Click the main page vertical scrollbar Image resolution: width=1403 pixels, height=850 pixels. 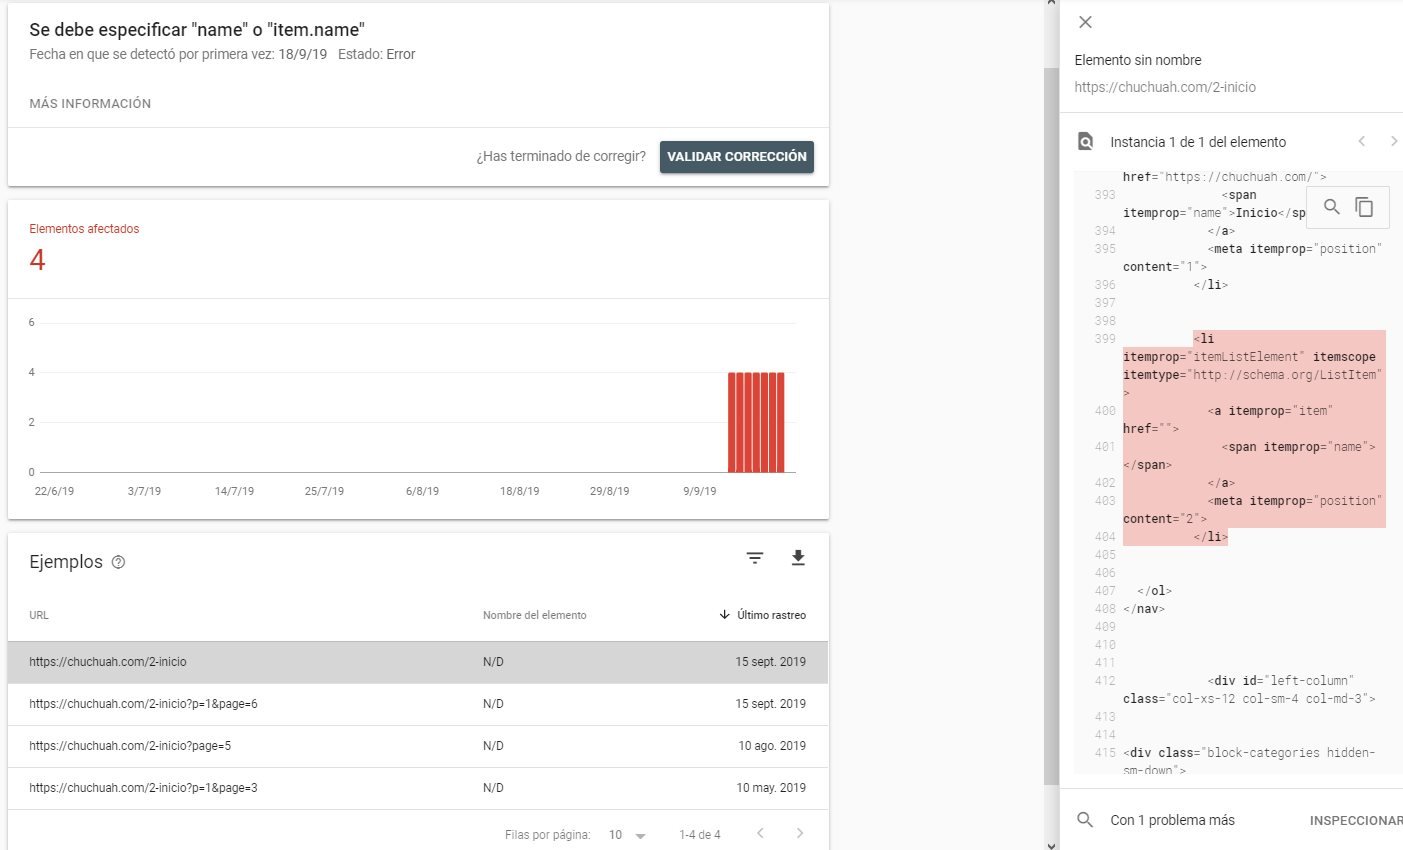click(x=1050, y=425)
